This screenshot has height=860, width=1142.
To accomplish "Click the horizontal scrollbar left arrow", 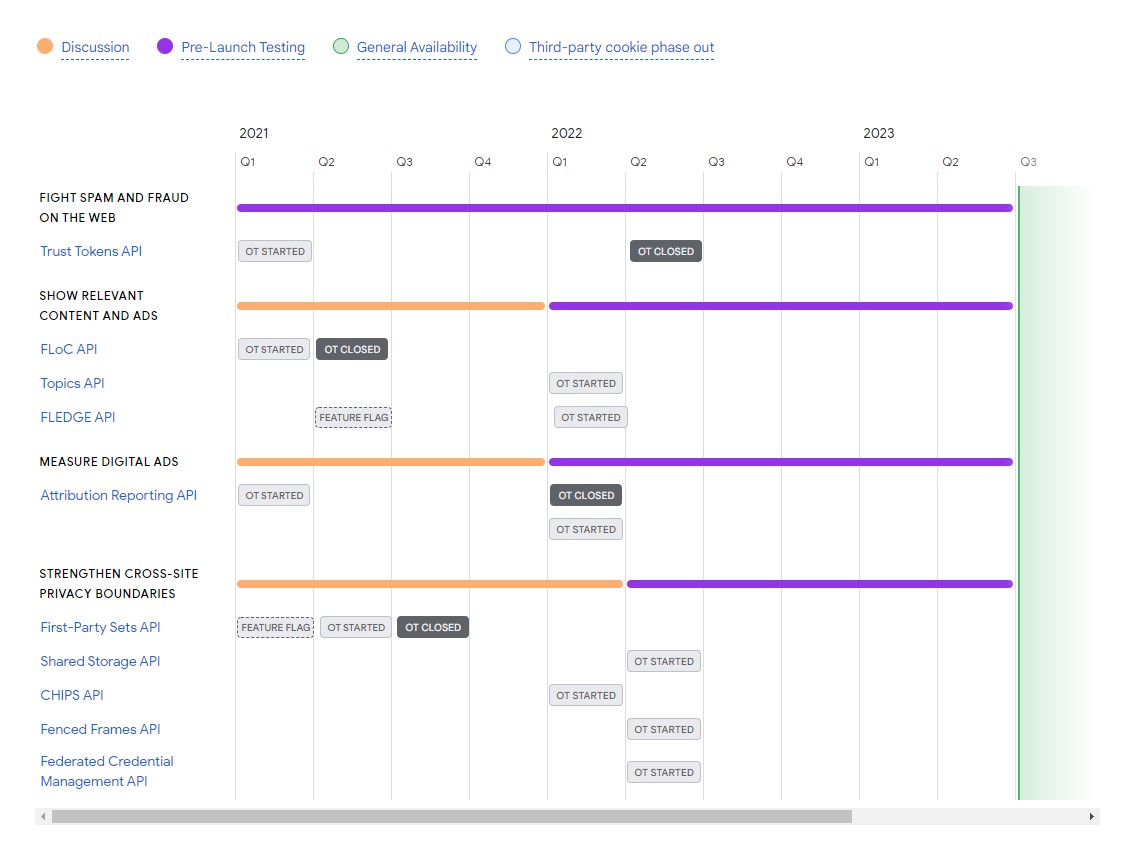I will [x=43, y=816].
